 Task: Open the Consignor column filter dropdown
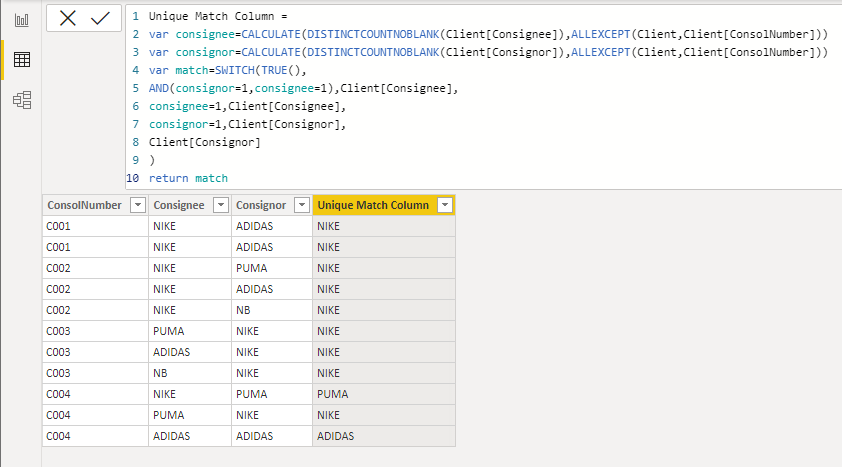coord(302,205)
